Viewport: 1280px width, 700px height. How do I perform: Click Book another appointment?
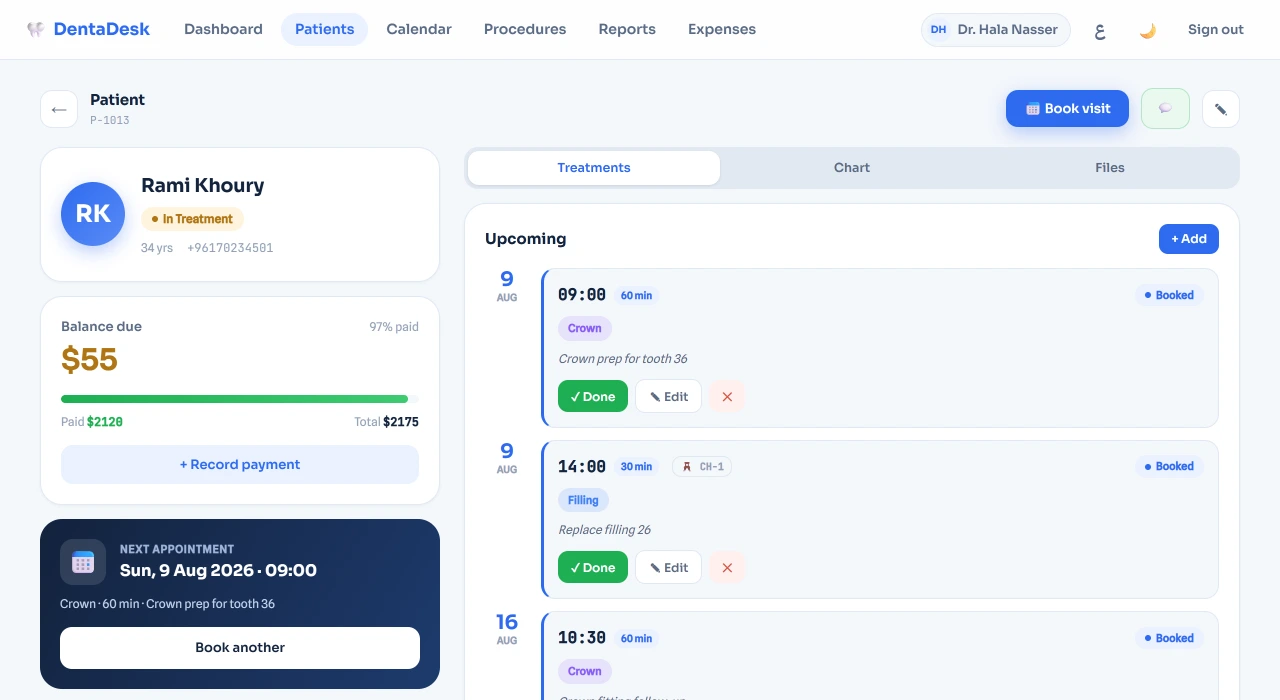point(240,648)
